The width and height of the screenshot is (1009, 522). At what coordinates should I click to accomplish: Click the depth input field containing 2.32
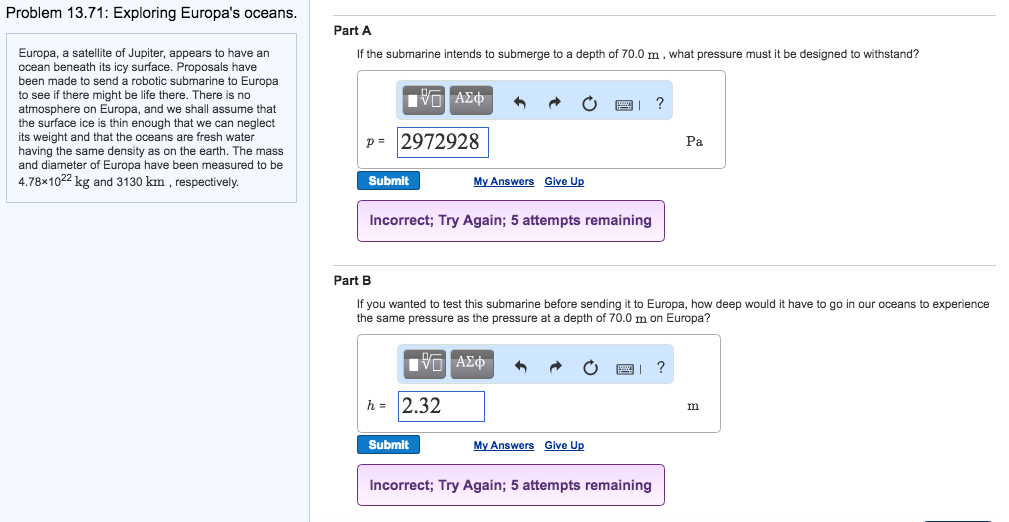pos(441,406)
